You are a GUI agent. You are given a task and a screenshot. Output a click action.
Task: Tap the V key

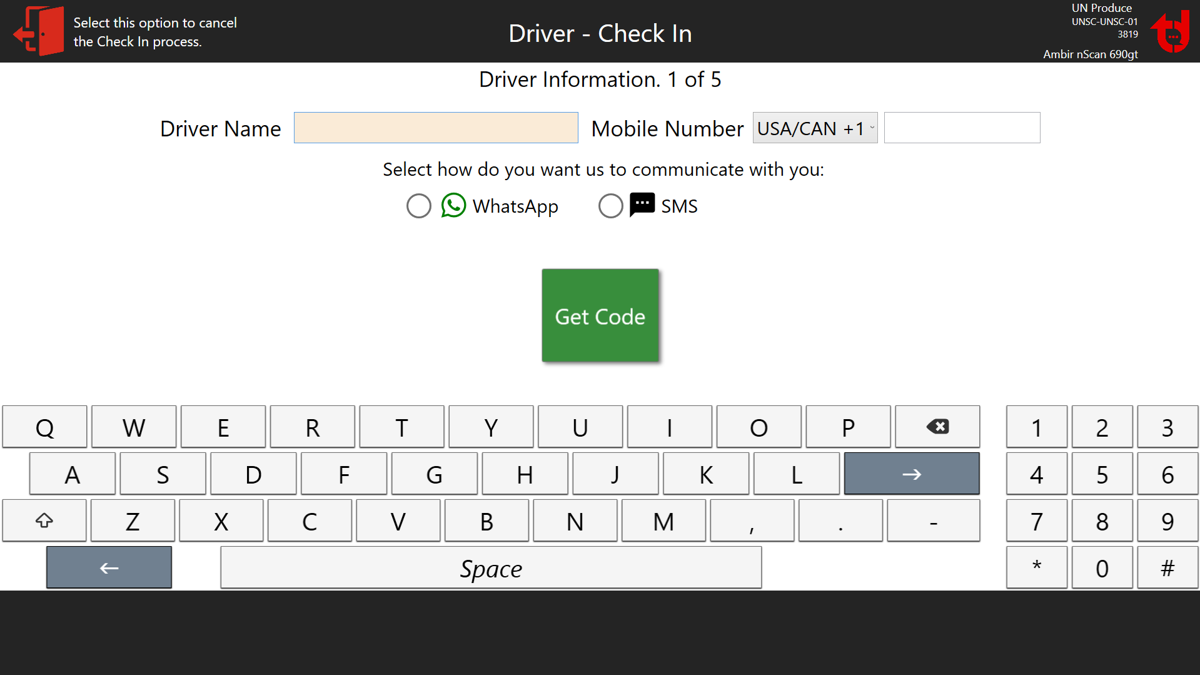click(x=398, y=521)
